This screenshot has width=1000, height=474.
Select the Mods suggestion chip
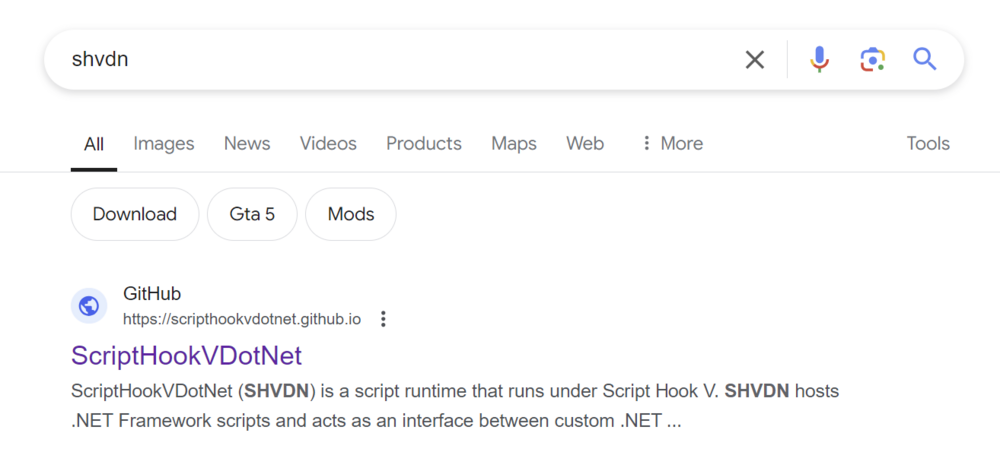click(351, 214)
